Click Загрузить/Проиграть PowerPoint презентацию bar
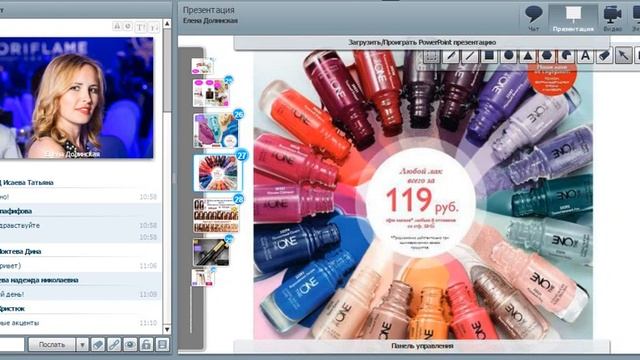 tap(422, 42)
